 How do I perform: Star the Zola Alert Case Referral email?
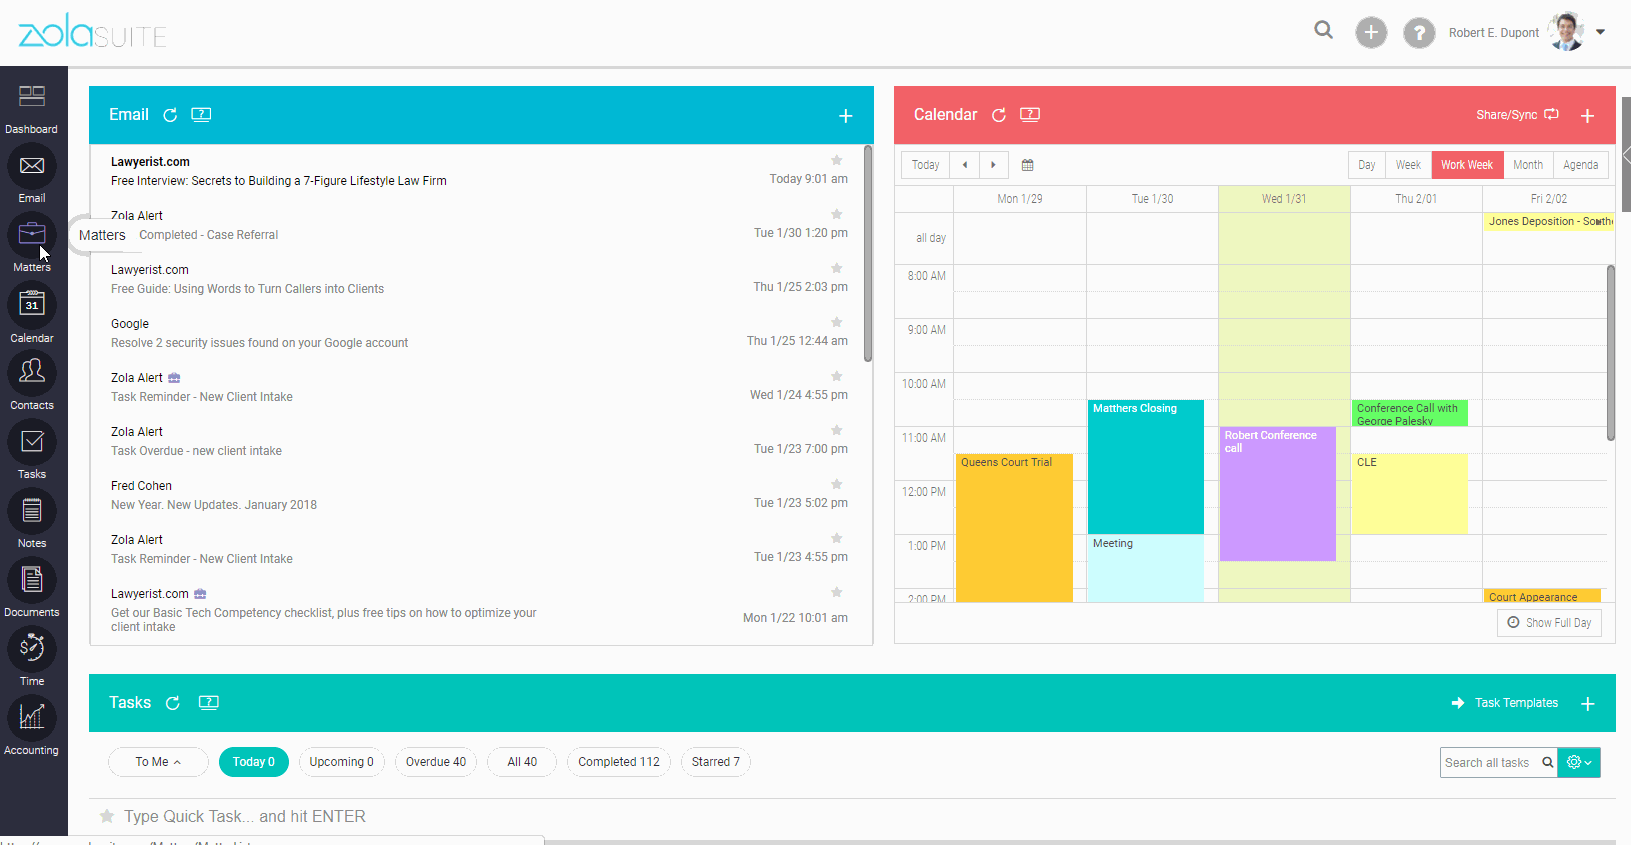[837, 214]
